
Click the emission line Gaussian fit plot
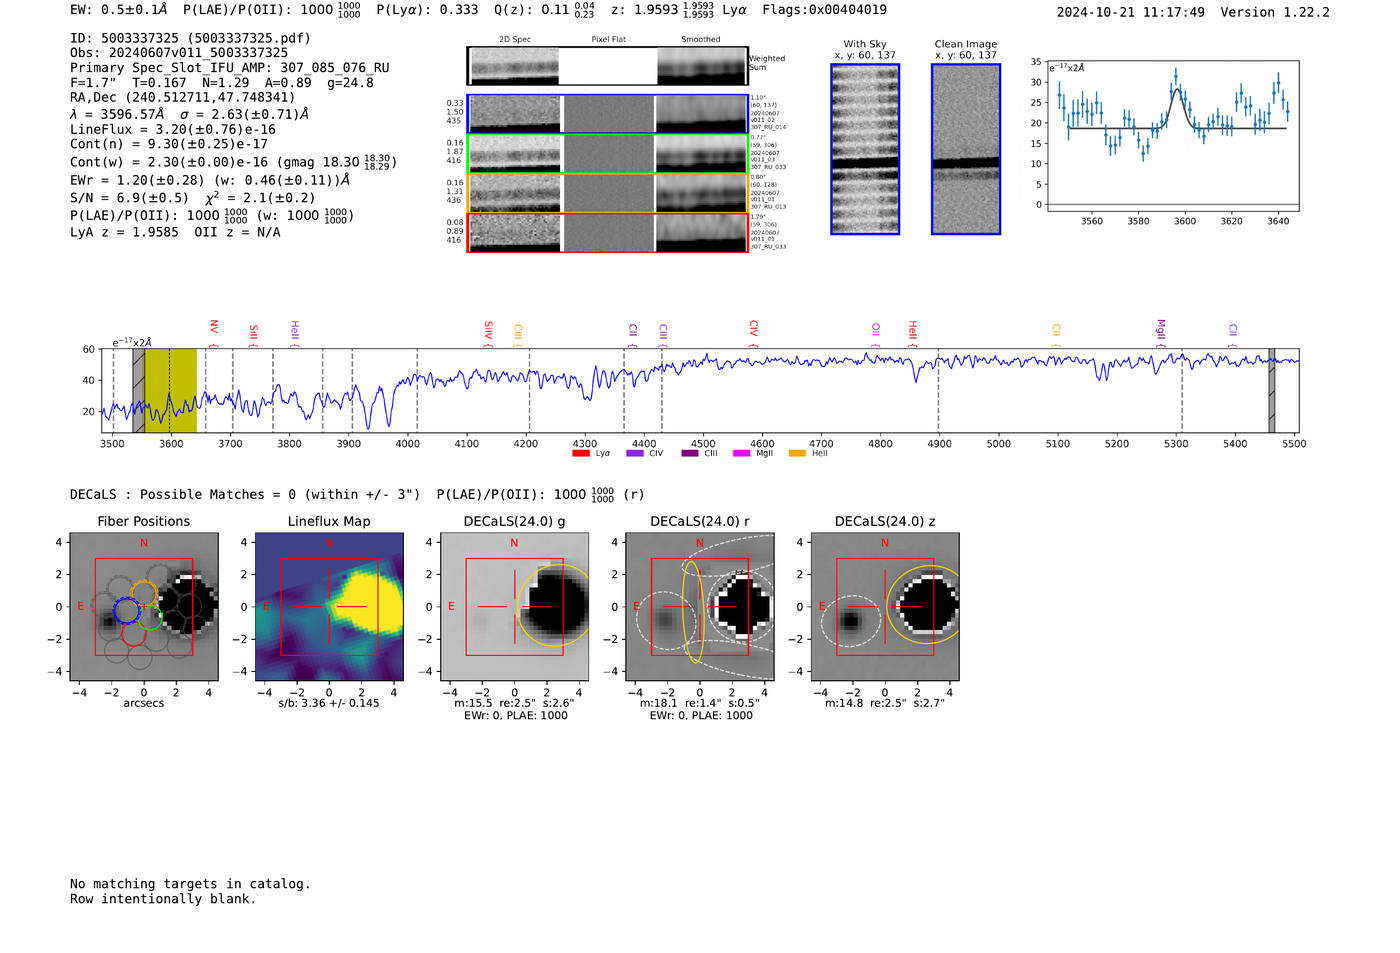point(1172,137)
